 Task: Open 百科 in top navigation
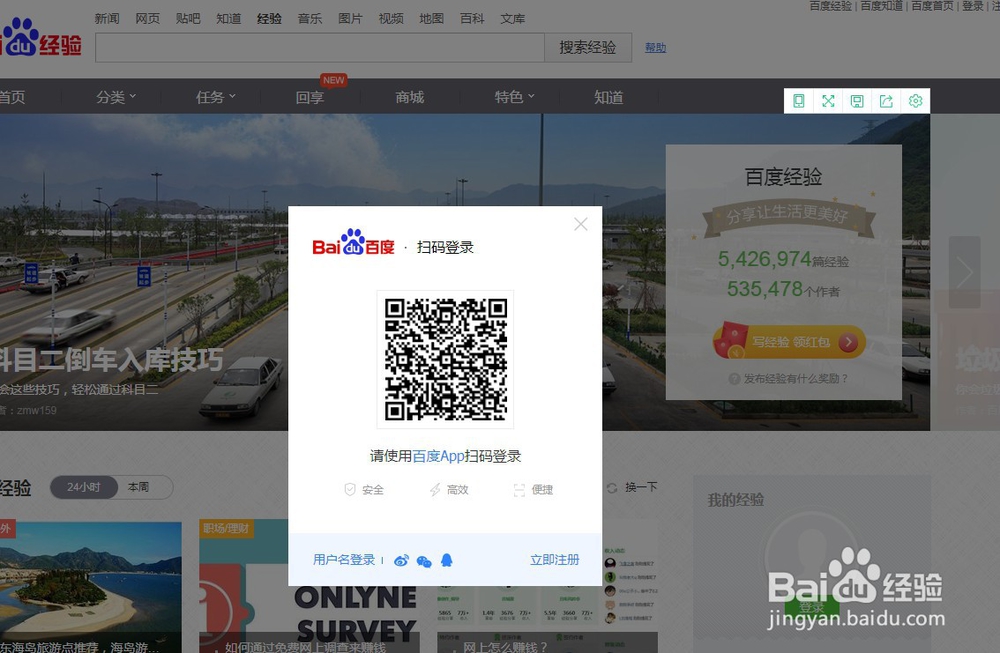coord(472,18)
